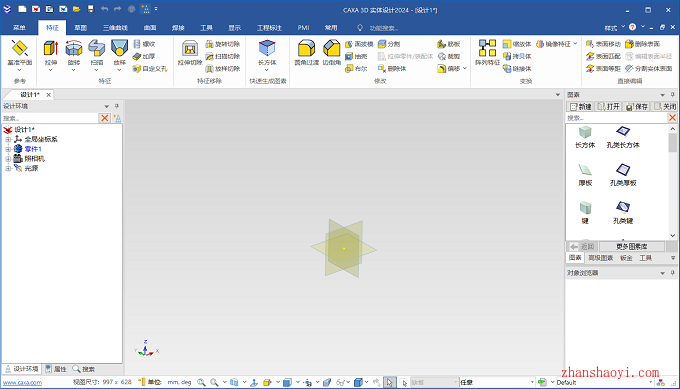Image resolution: width=680 pixels, height=389 pixels.
Task: Switch to the 草图 ribbon tab
Action: click(x=80, y=28)
